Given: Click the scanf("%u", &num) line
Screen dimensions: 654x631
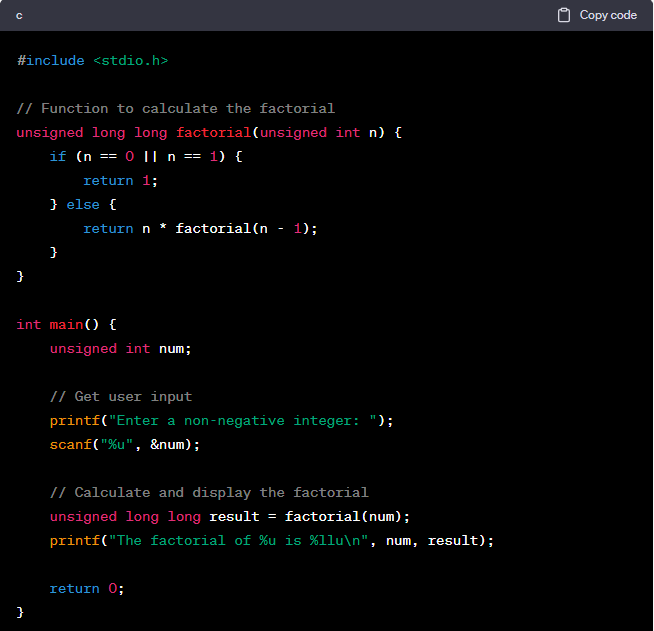Looking at the screenshot, I should (x=125, y=444).
